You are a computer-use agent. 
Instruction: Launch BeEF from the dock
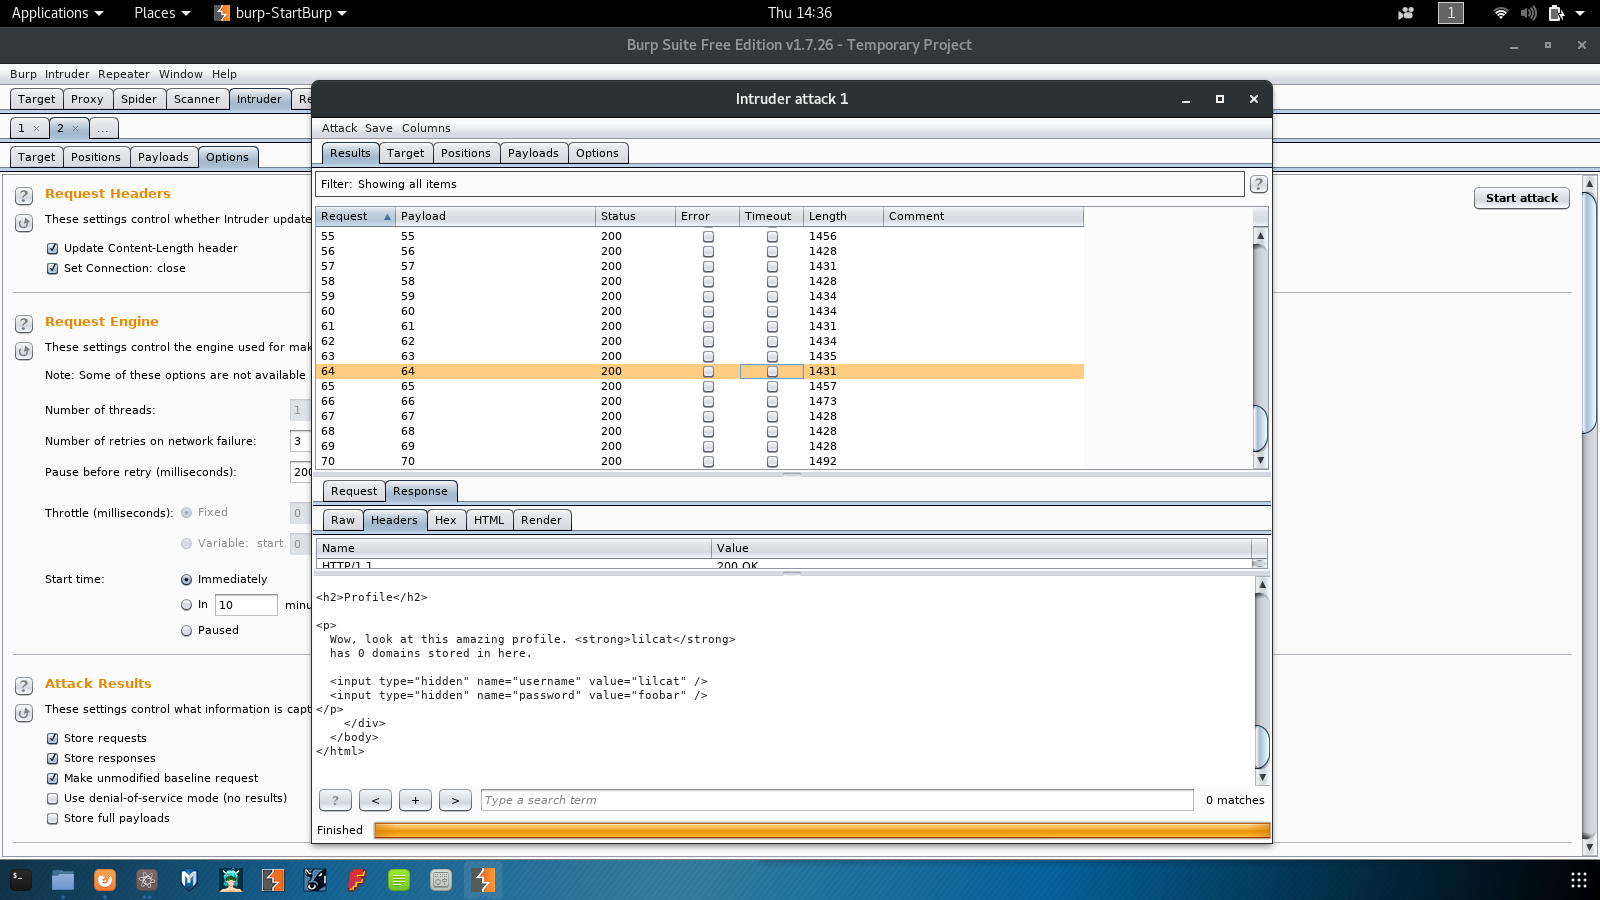[315, 880]
